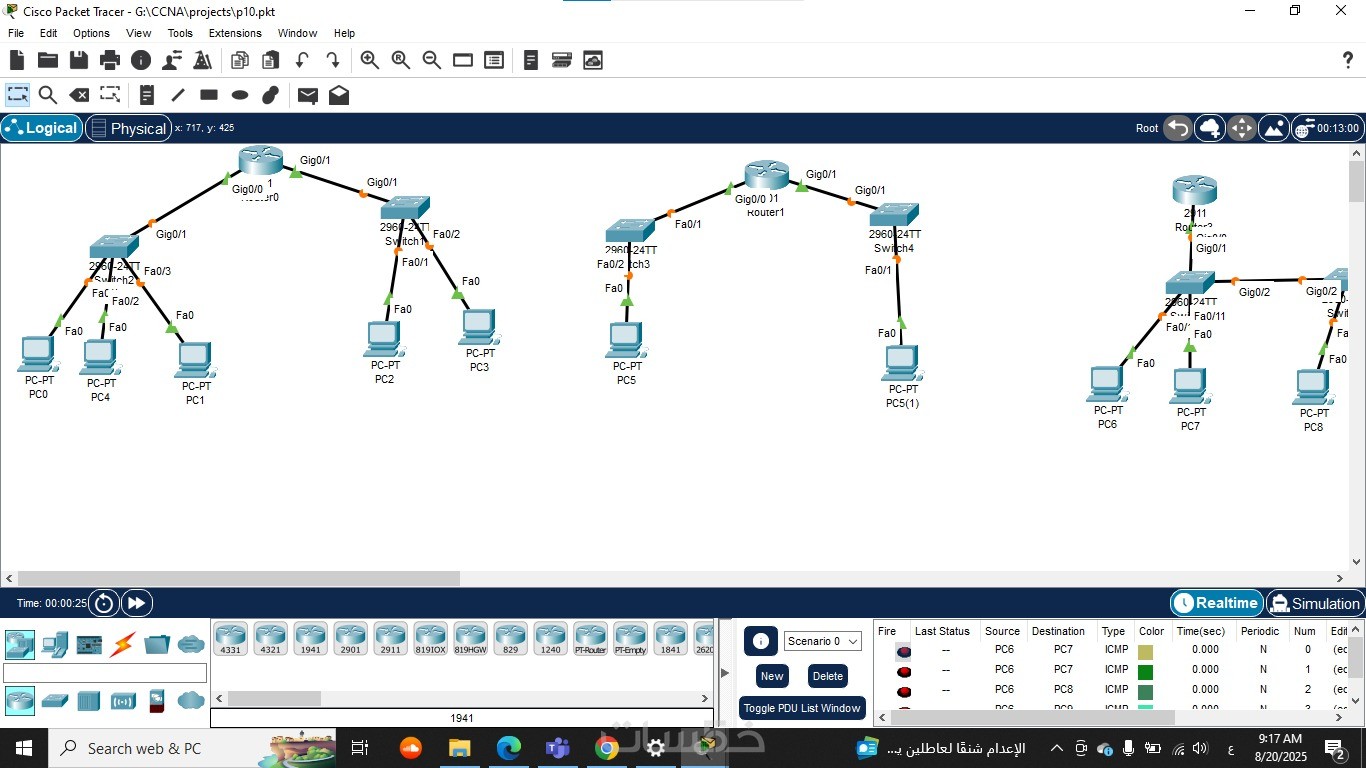Save the project with the floppy icon
This screenshot has width=1366, height=768.
point(79,60)
